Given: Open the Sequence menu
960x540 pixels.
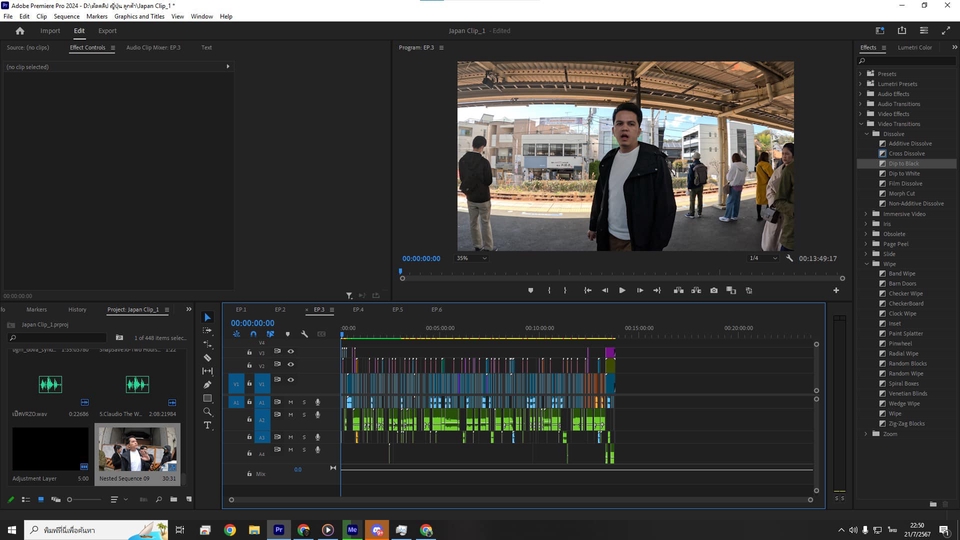Looking at the screenshot, I should pyautogui.click(x=66, y=16).
